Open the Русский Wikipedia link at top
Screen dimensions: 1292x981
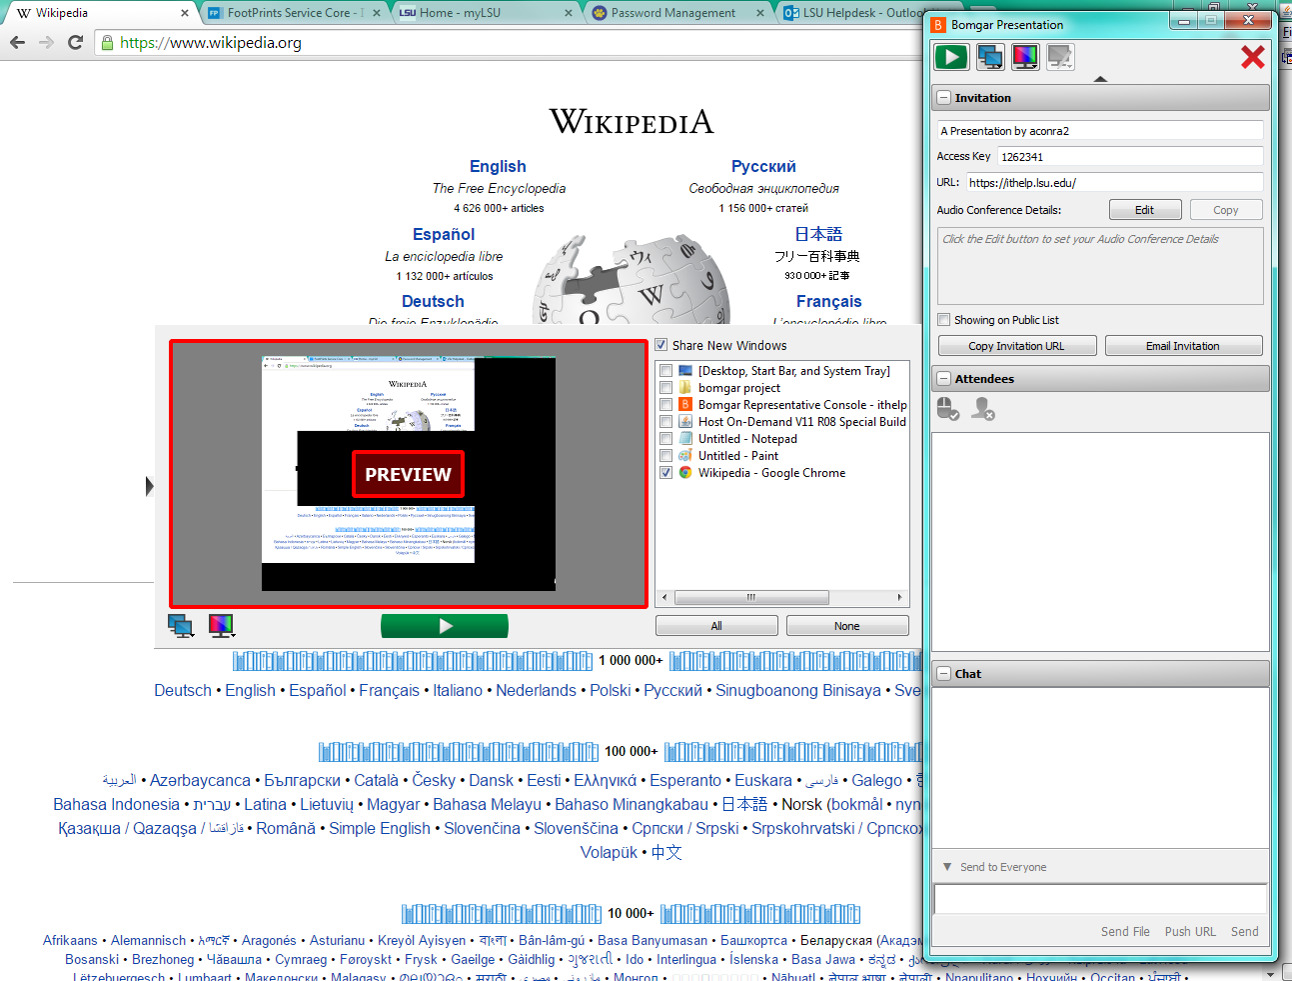(763, 167)
